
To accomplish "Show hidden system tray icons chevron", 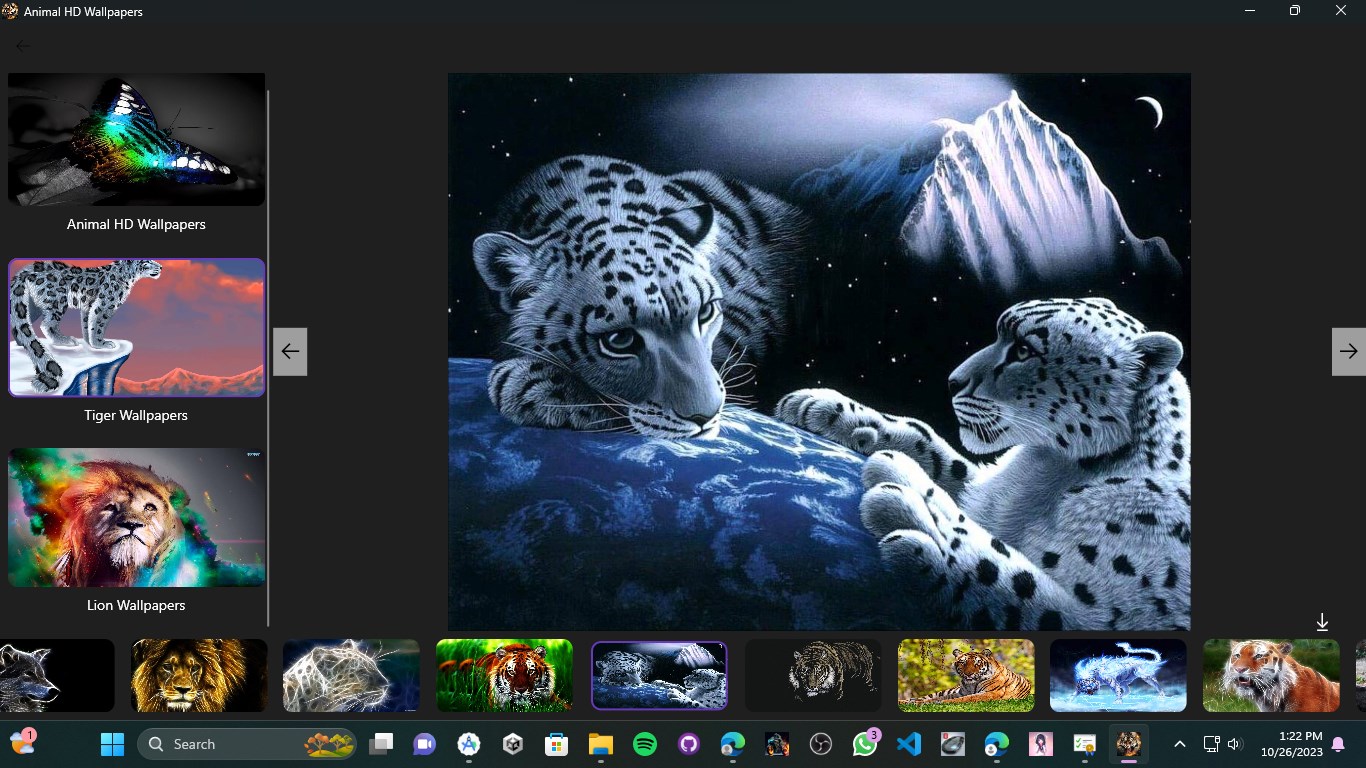I will click(1179, 744).
